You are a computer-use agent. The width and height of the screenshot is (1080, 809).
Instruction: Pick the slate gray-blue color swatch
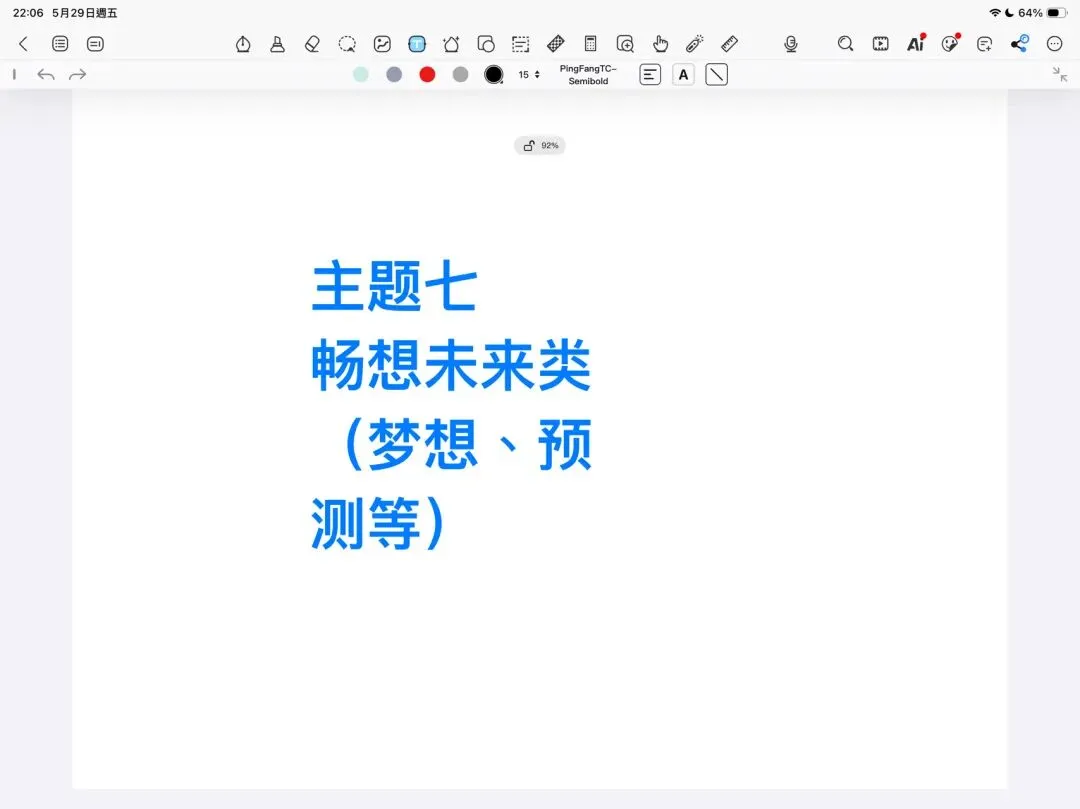[394, 74]
